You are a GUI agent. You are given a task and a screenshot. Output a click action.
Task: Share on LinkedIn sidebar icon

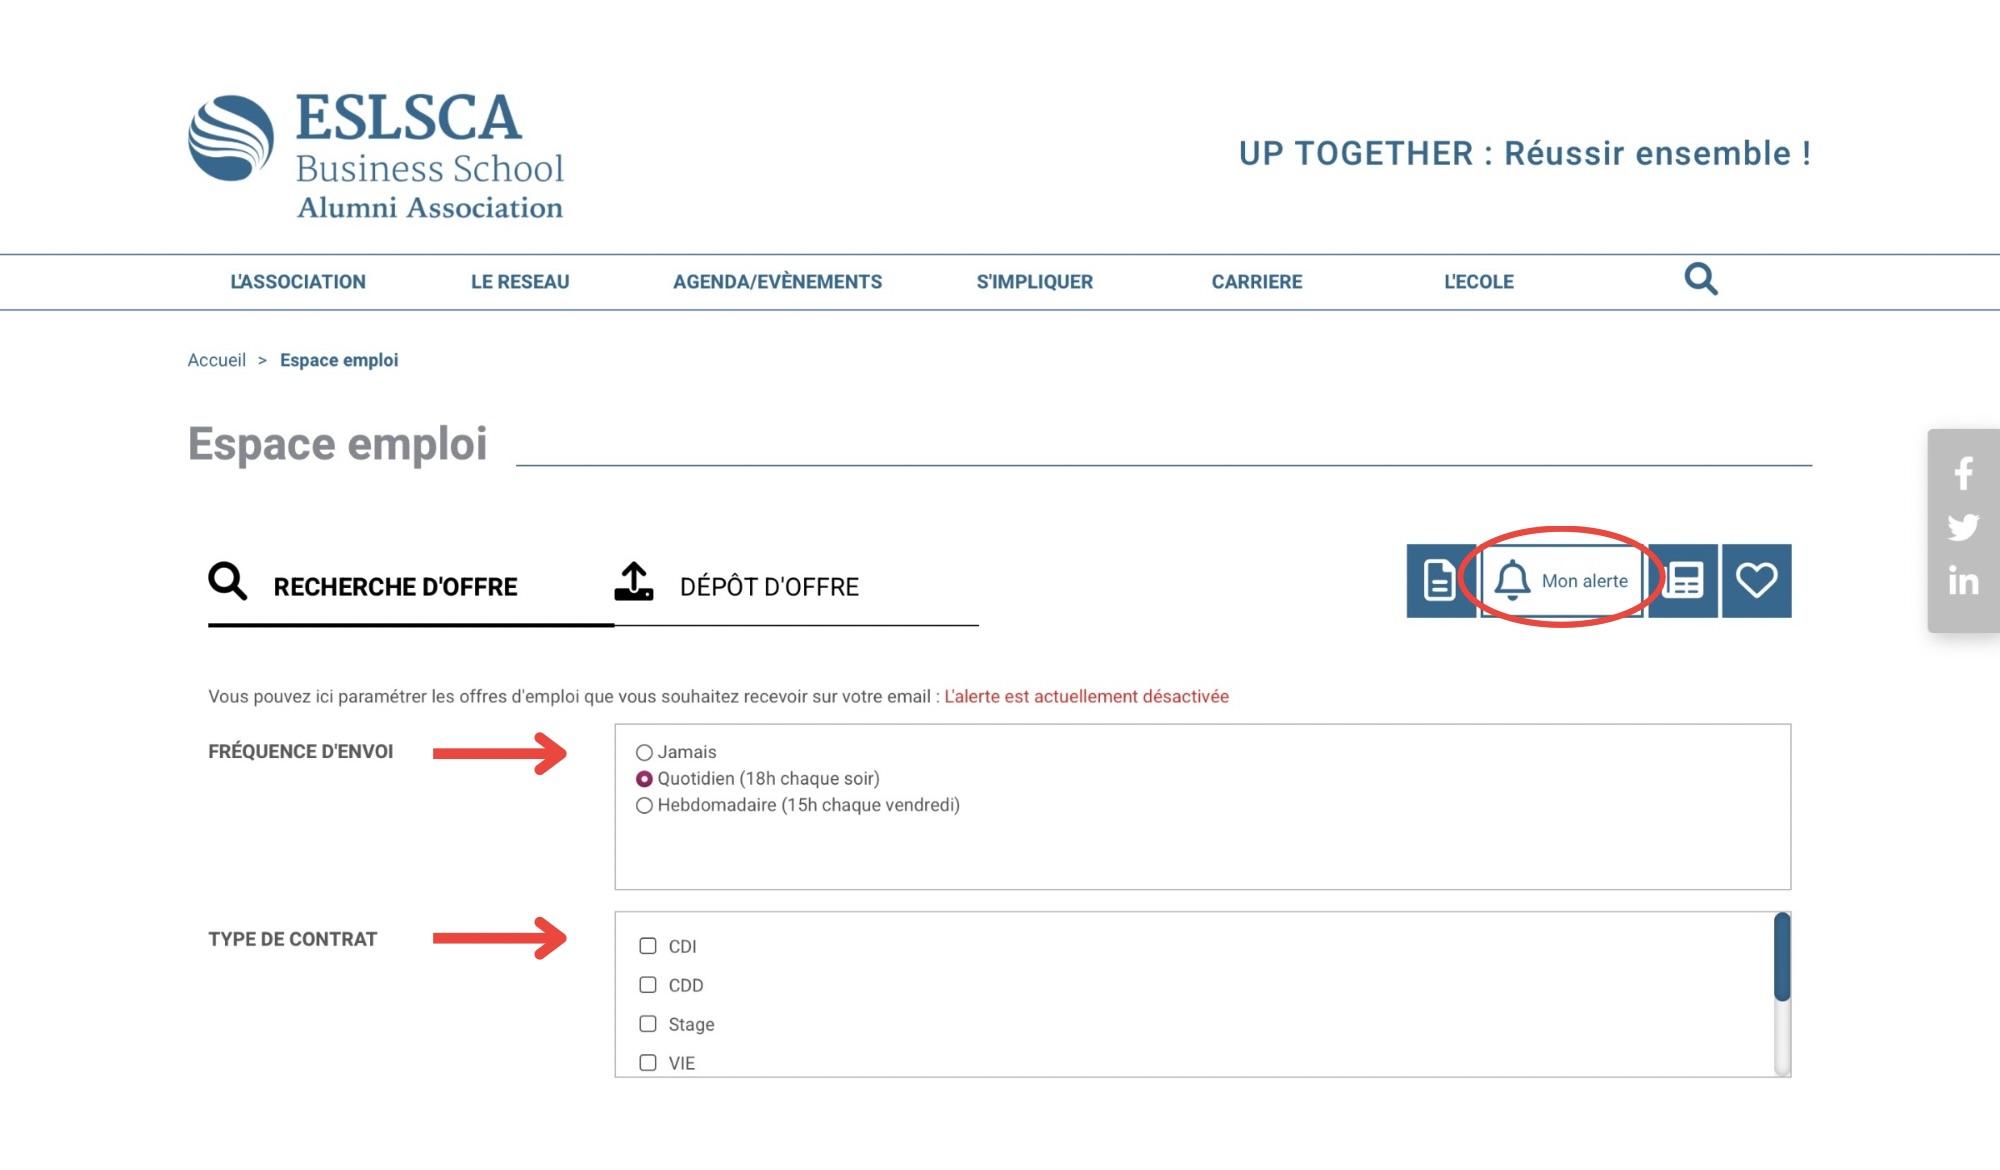(1963, 581)
